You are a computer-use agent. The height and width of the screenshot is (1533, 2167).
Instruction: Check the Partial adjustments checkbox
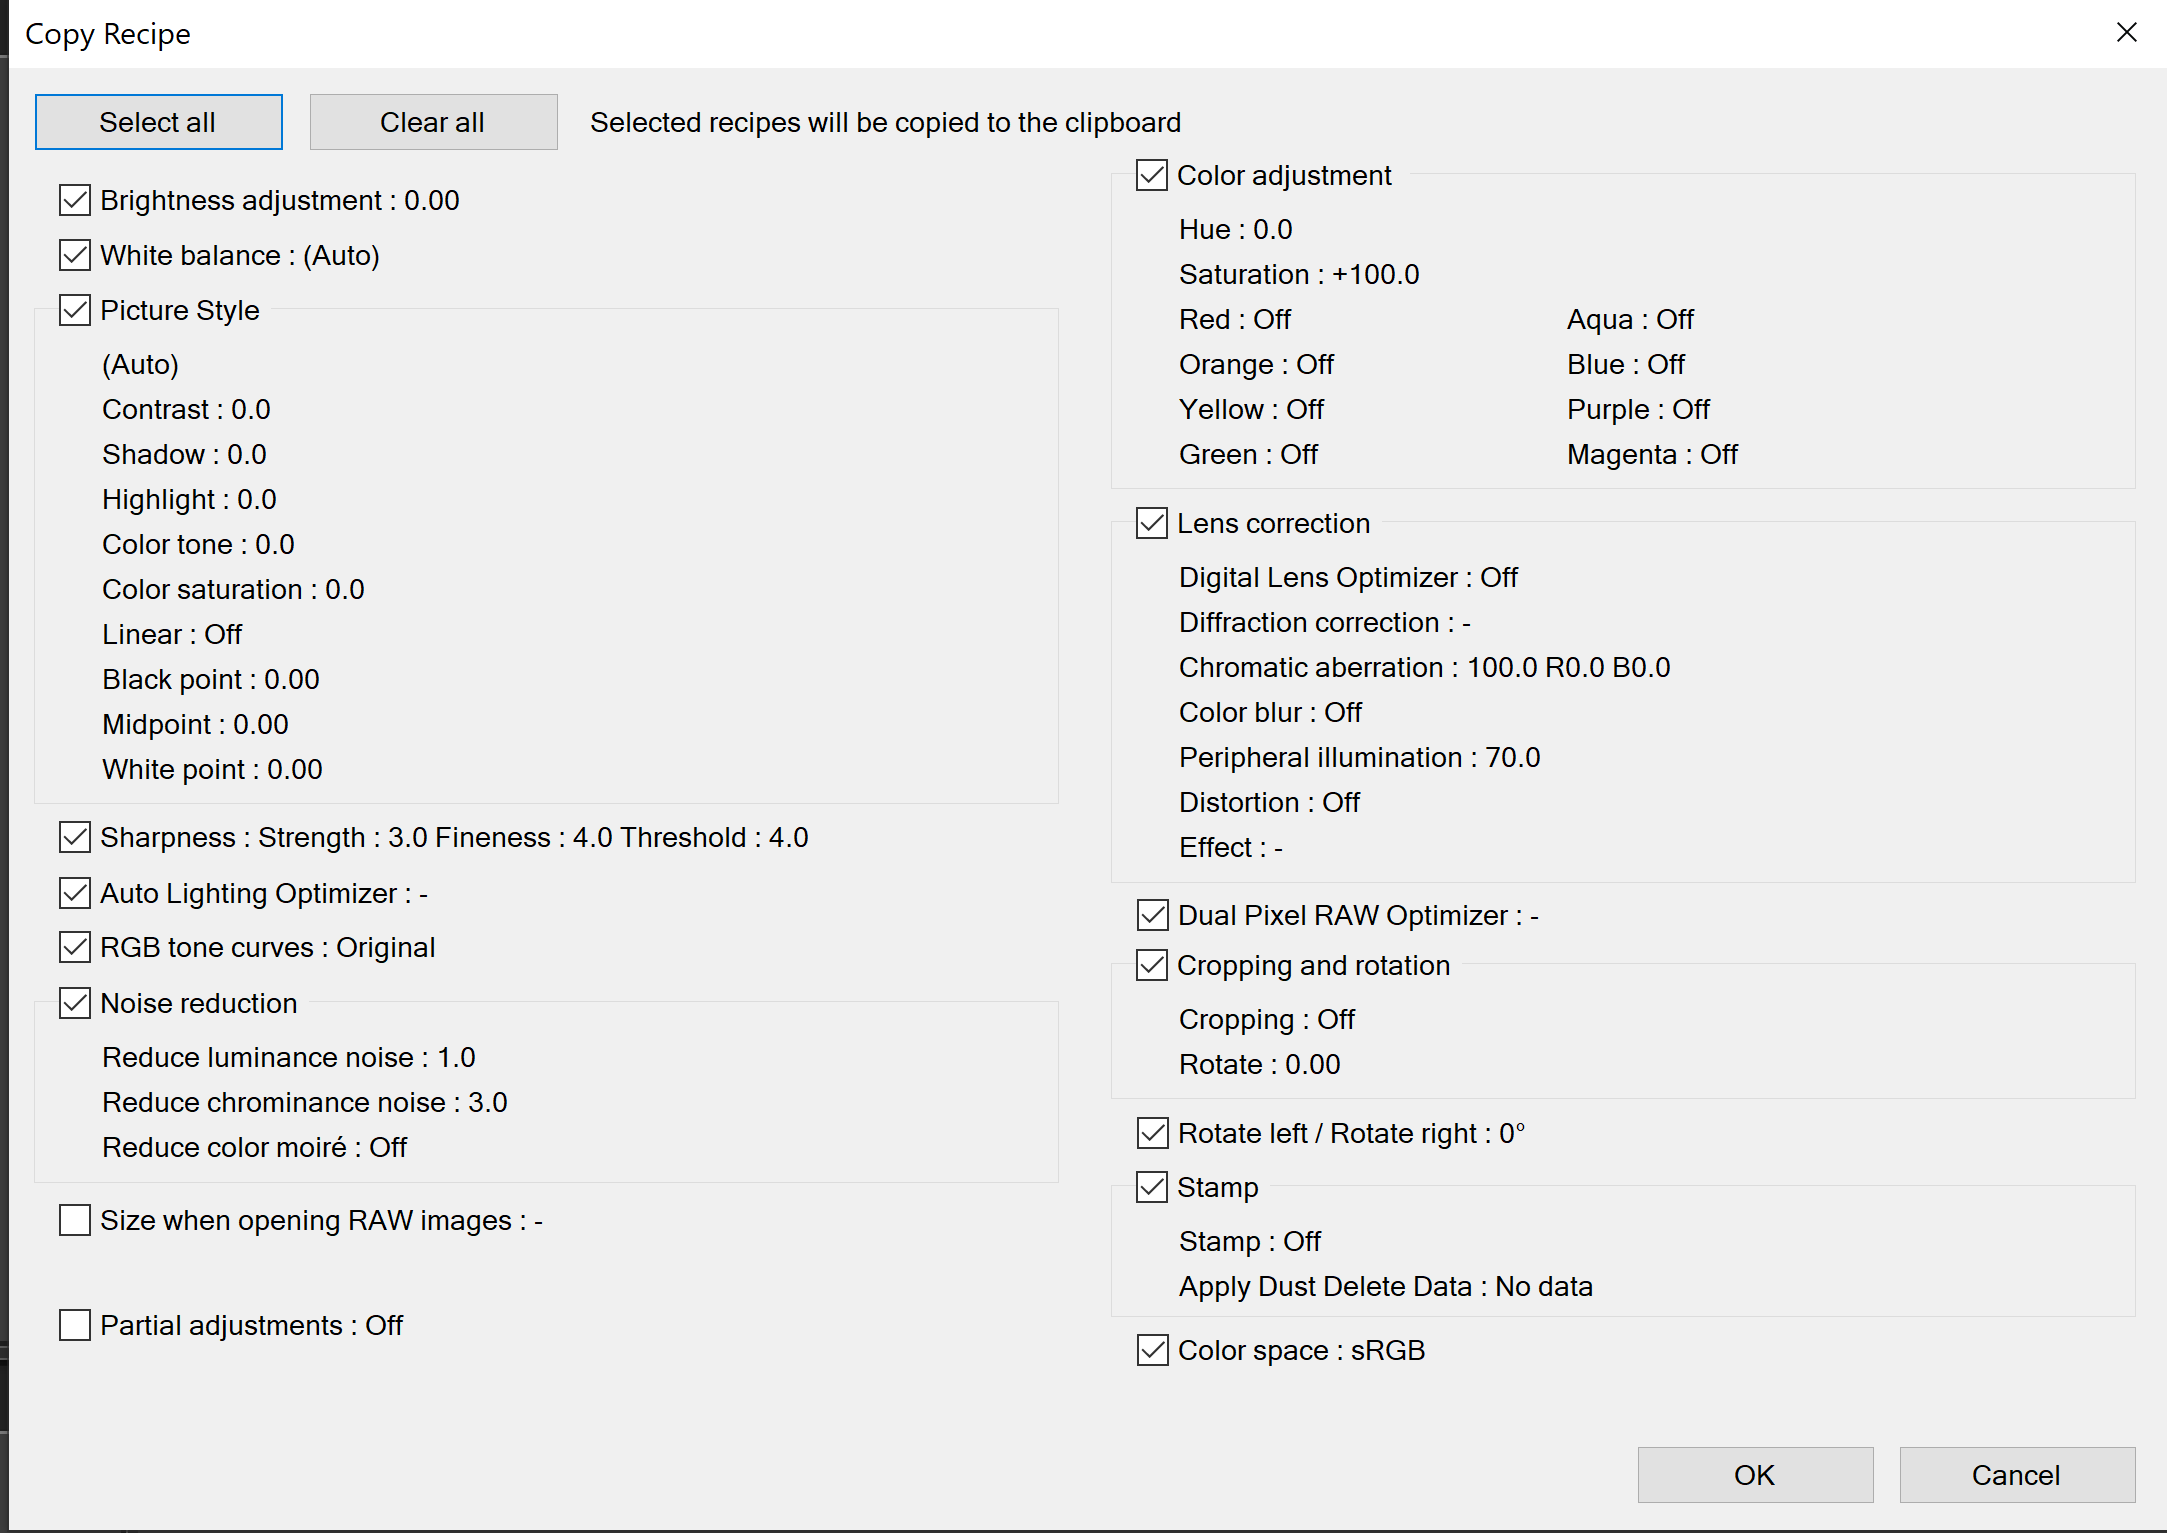75,1326
